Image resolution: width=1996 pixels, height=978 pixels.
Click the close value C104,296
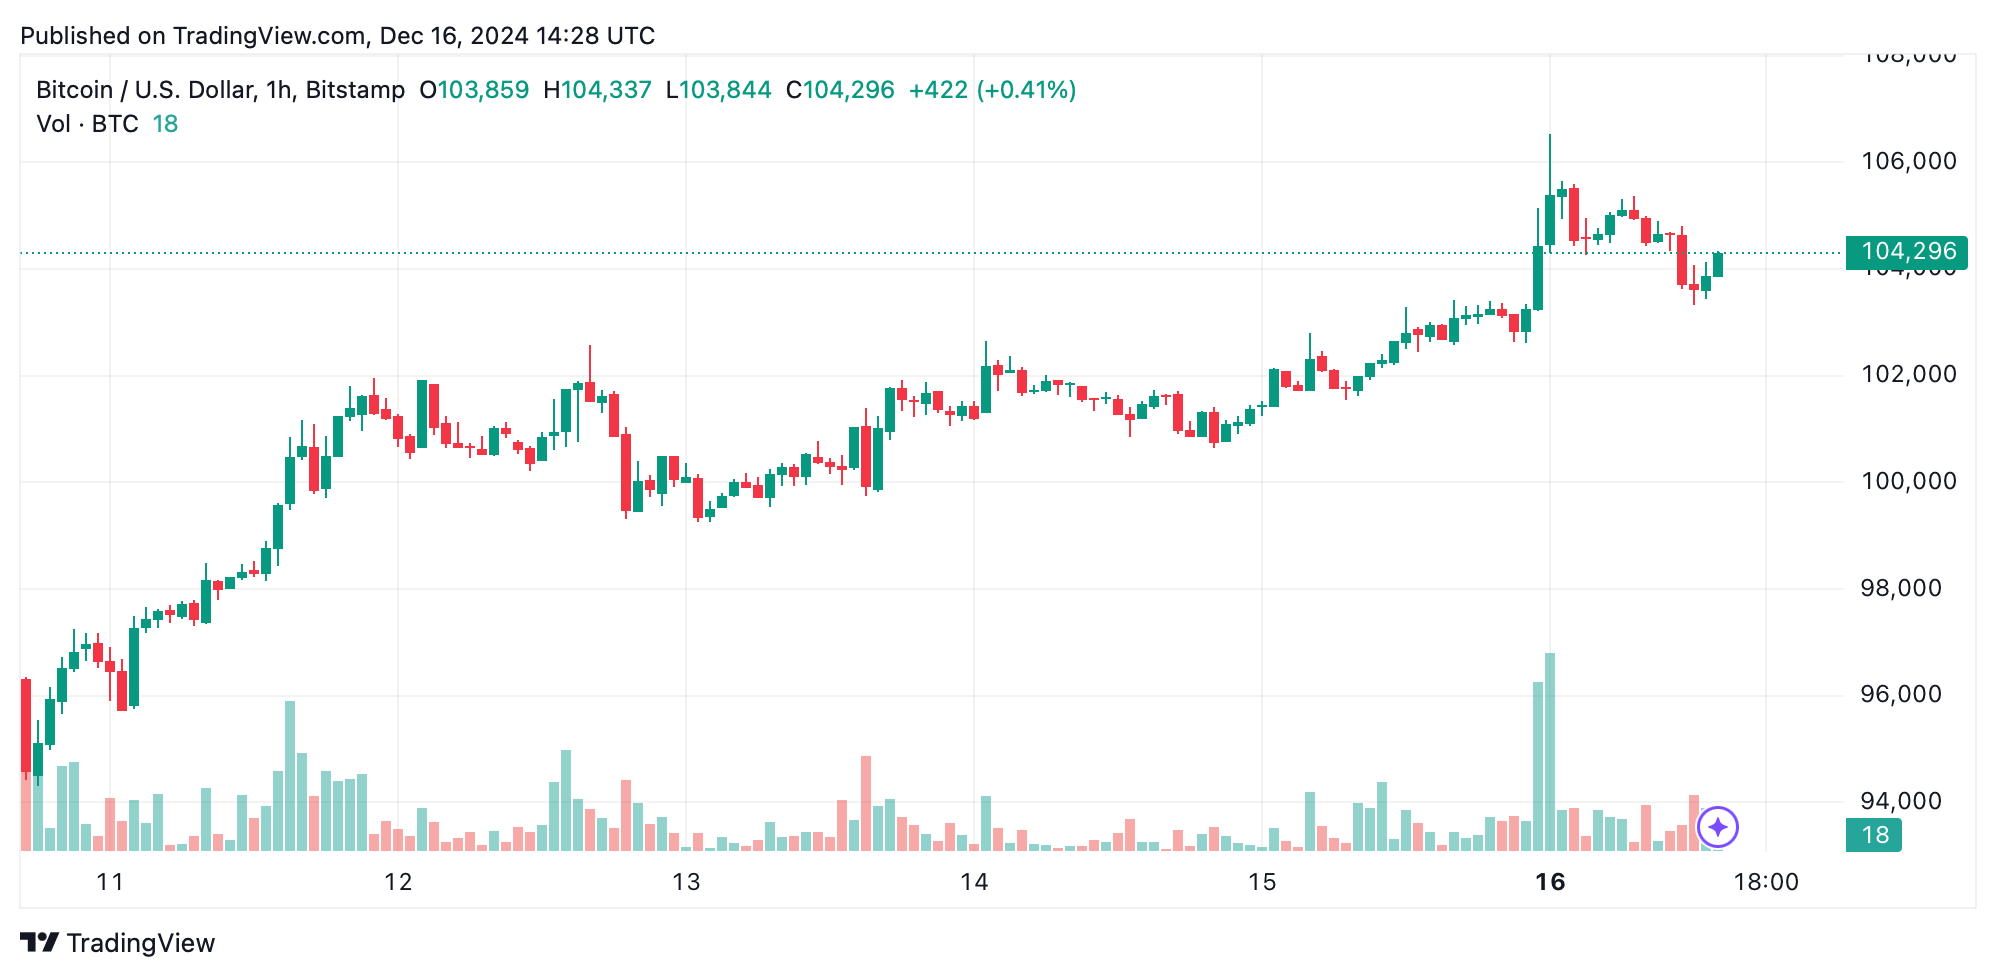[x=840, y=90]
